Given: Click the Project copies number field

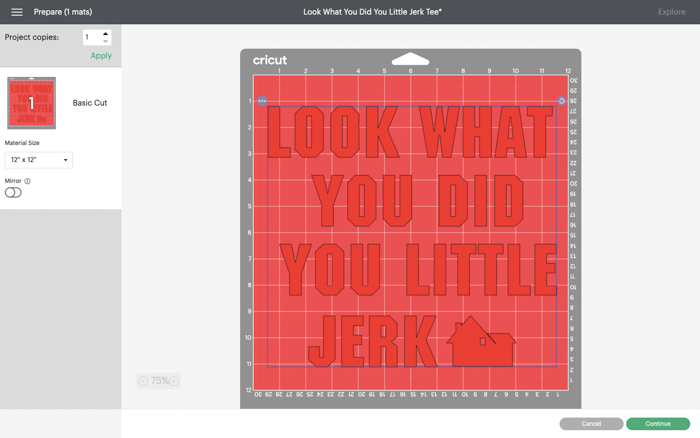Looking at the screenshot, I should coord(93,37).
